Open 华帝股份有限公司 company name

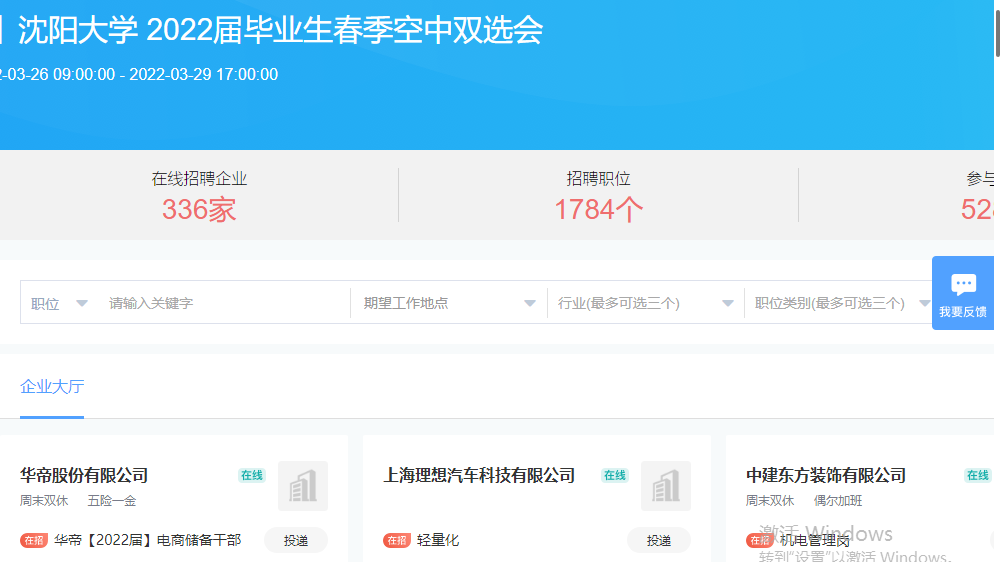tap(84, 476)
